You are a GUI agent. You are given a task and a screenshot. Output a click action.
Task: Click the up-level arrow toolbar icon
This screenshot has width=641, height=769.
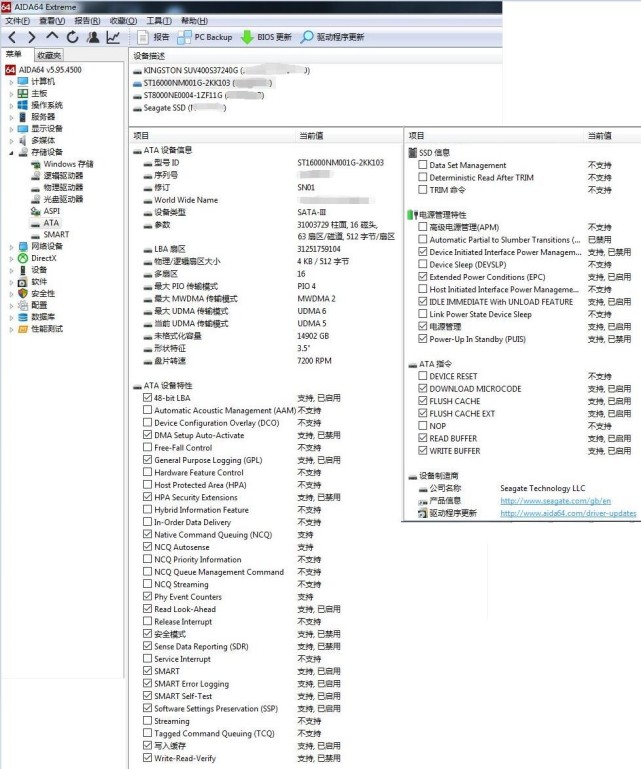(x=52, y=36)
